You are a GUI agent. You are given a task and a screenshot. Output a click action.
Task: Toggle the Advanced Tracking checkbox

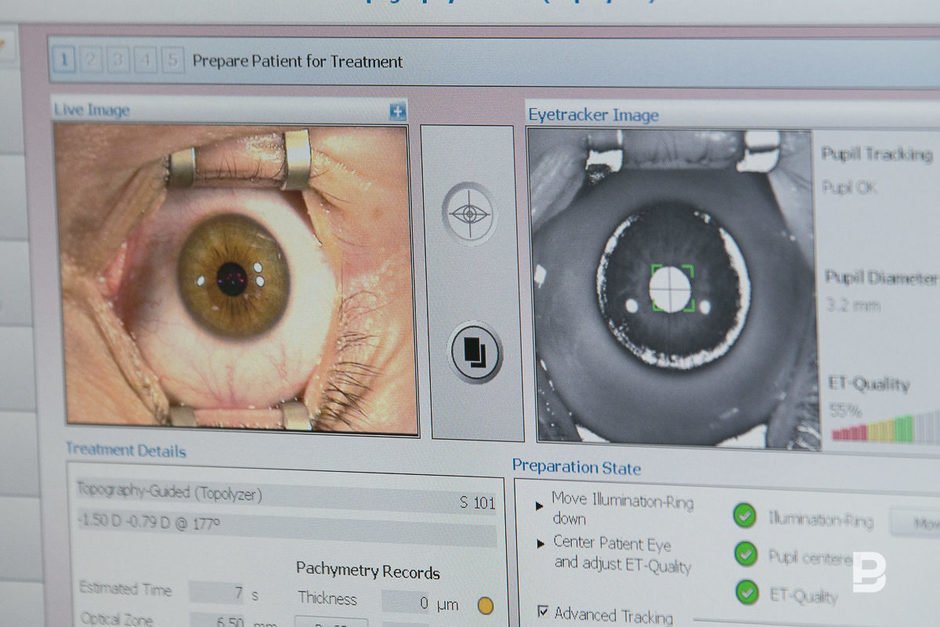pos(543,612)
